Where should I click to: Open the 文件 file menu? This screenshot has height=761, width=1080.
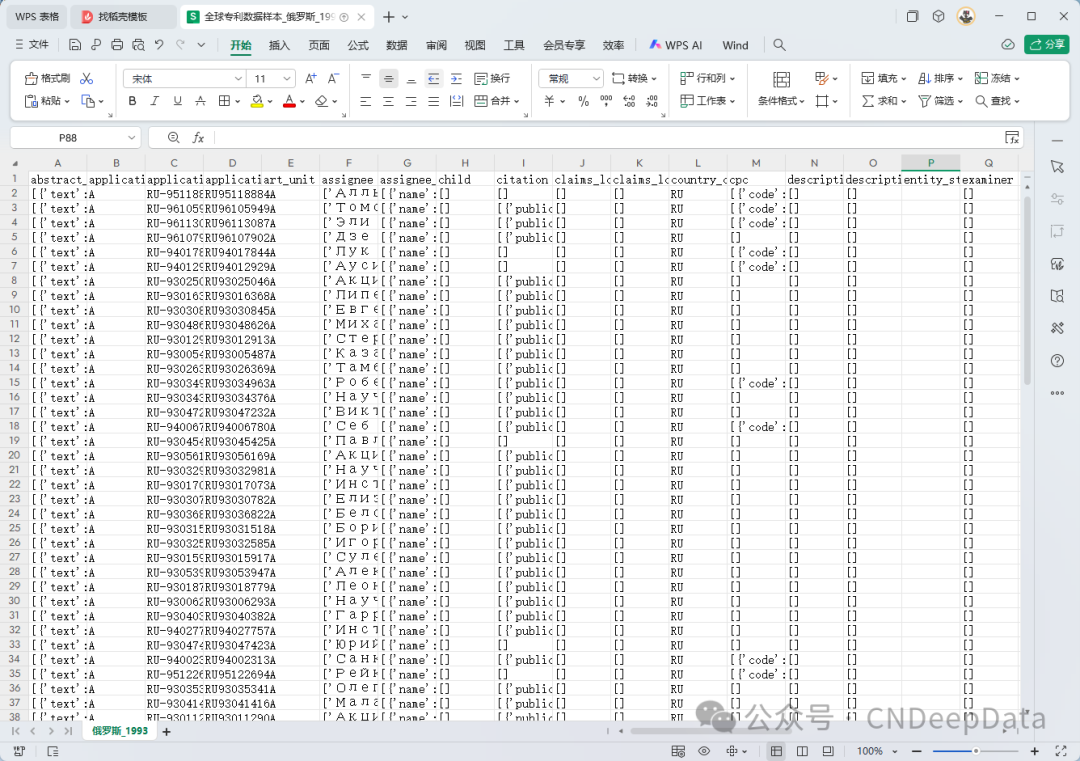32,45
